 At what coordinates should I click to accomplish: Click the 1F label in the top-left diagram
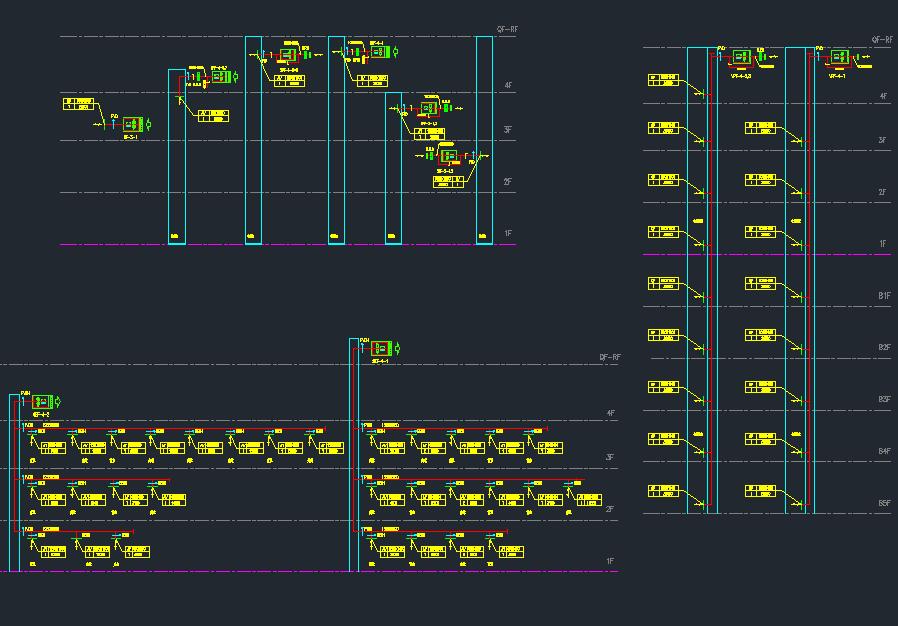509,234
